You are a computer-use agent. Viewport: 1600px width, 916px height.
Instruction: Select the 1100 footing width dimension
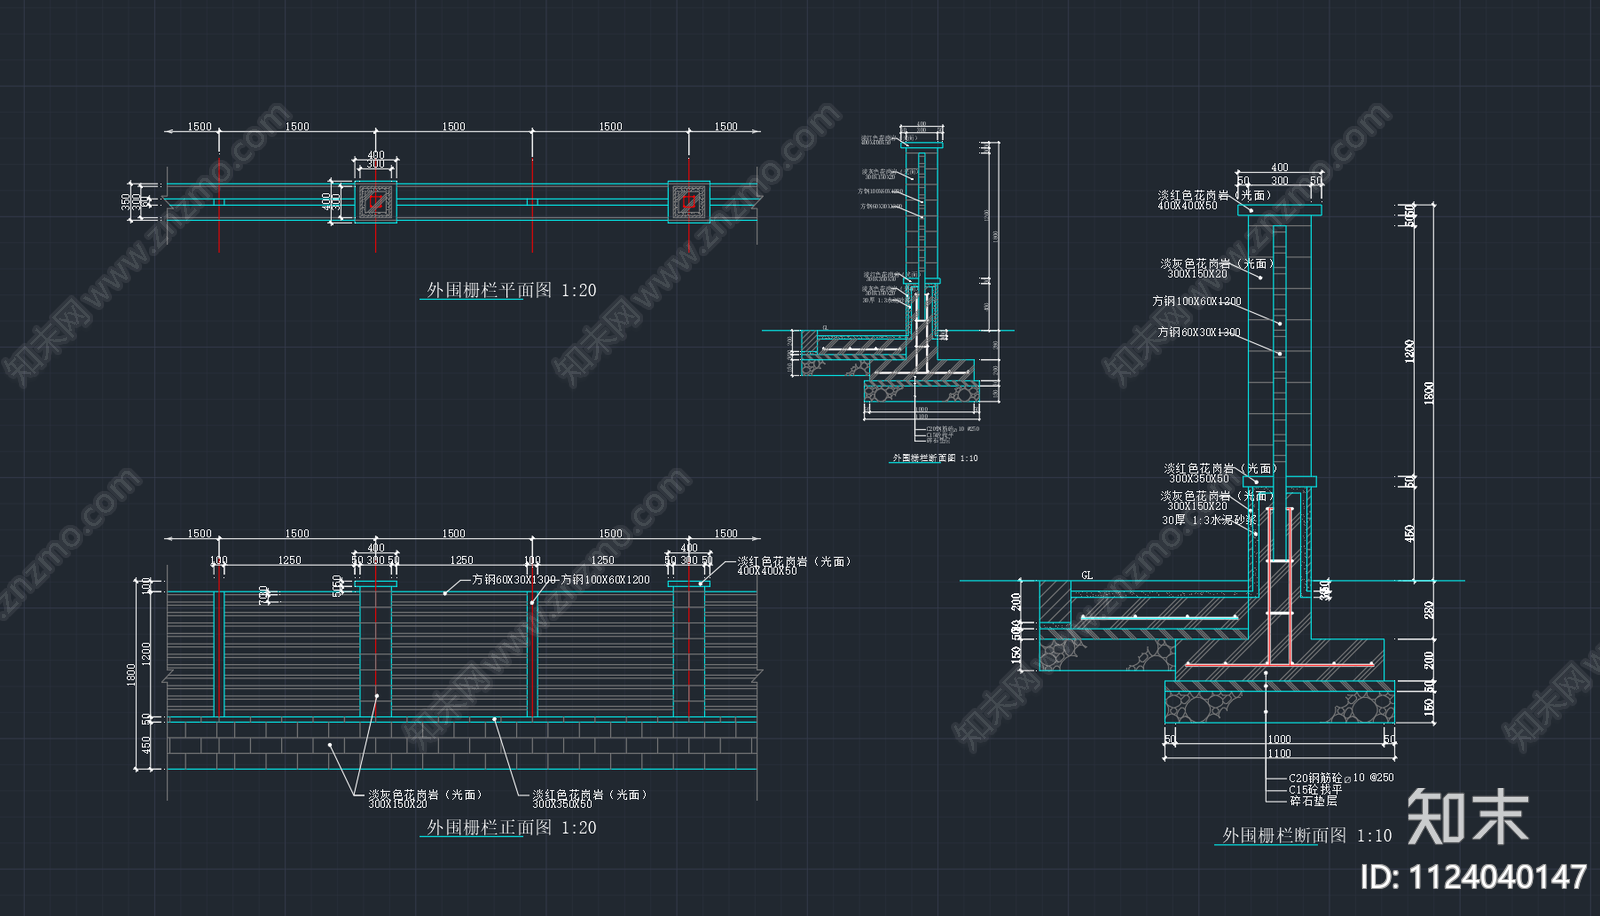[x=1280, y=753]
